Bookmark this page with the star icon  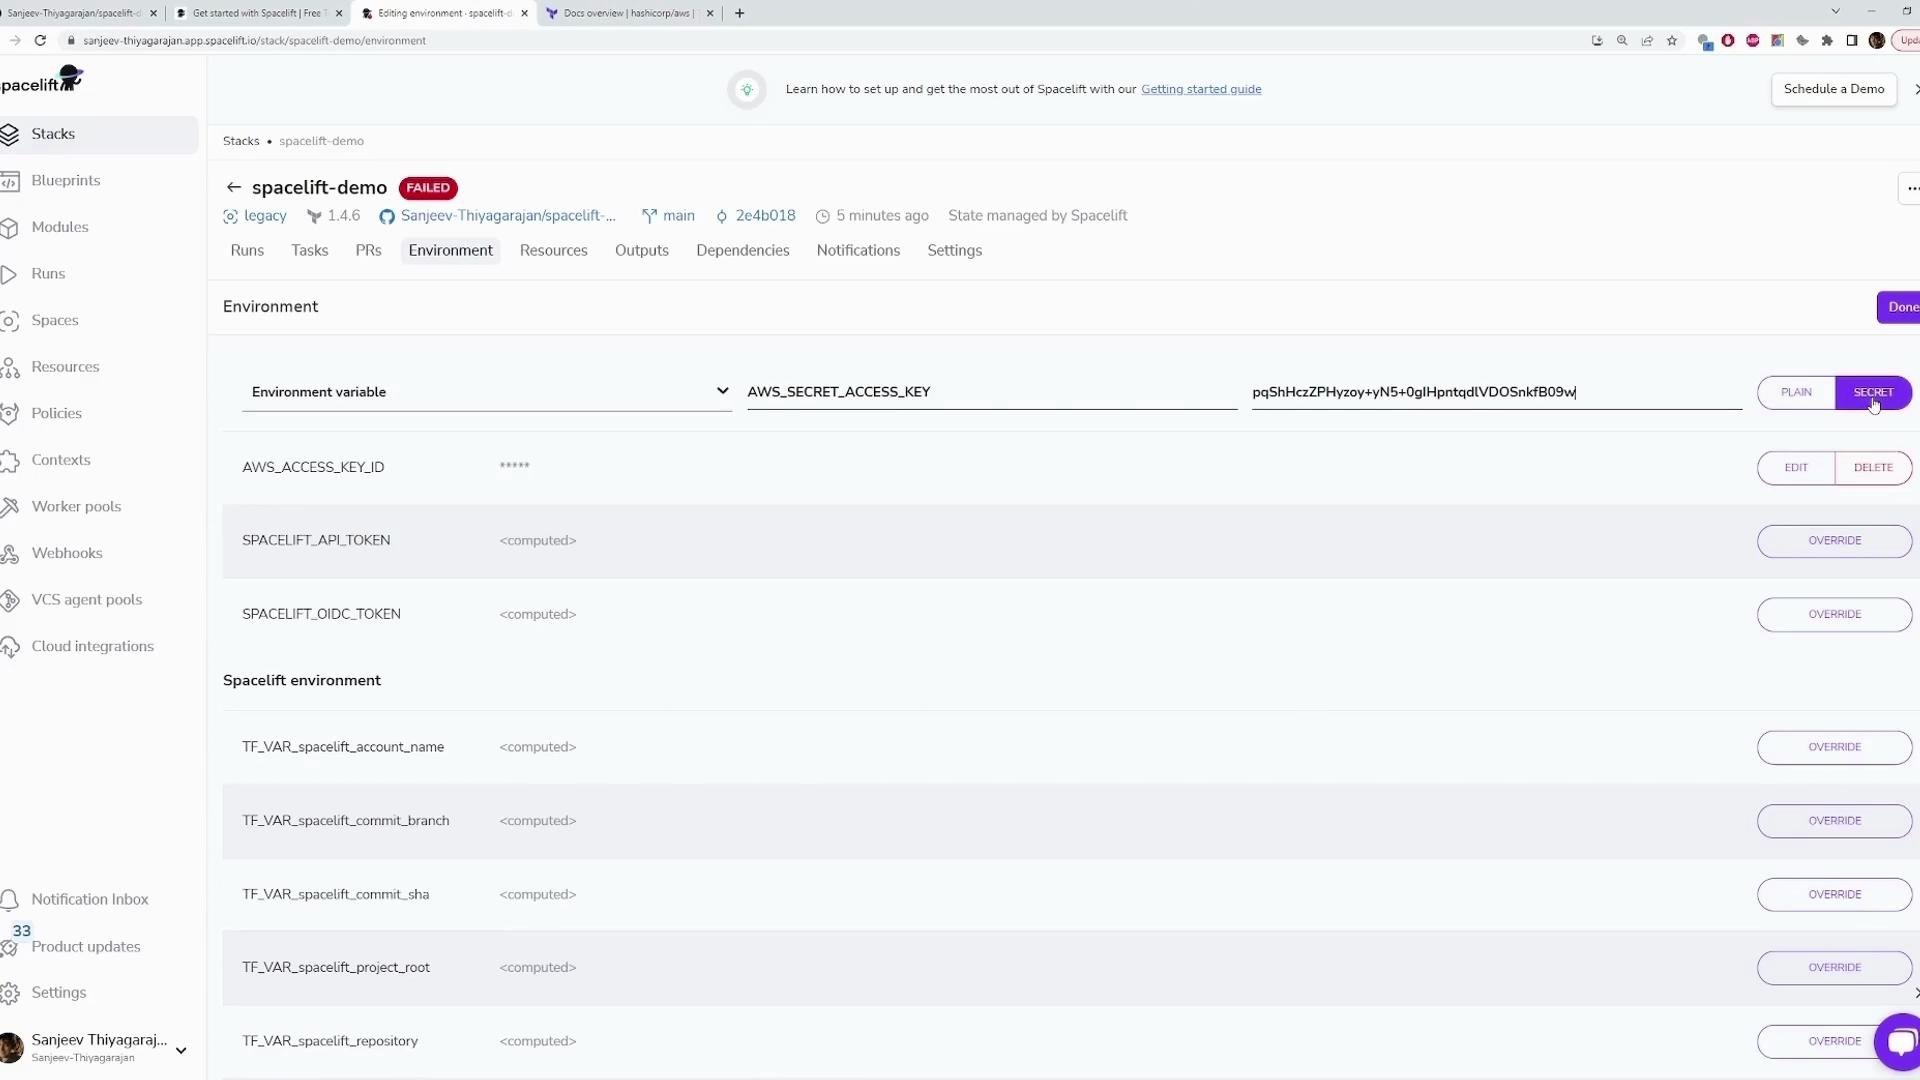(x=1672, y=41)
